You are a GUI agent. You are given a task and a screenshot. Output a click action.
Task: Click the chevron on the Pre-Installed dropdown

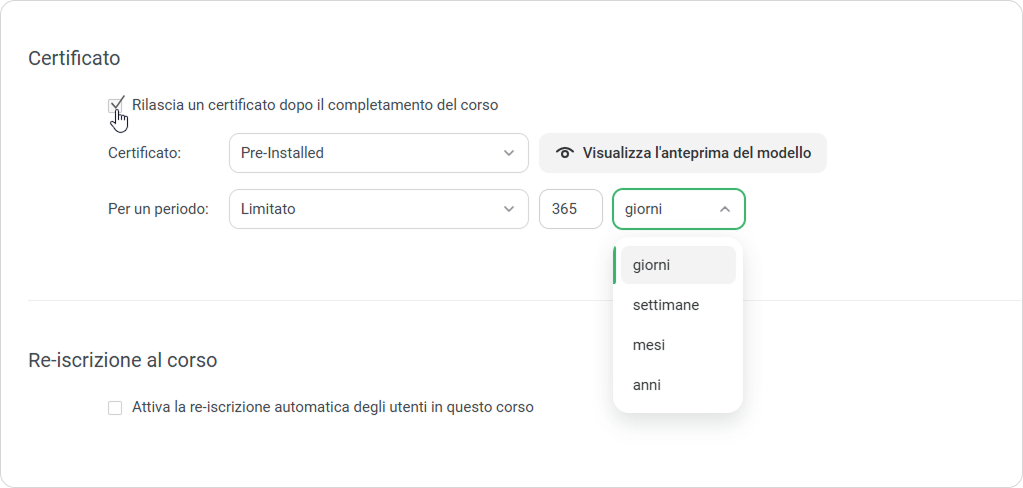click(508, 153)
